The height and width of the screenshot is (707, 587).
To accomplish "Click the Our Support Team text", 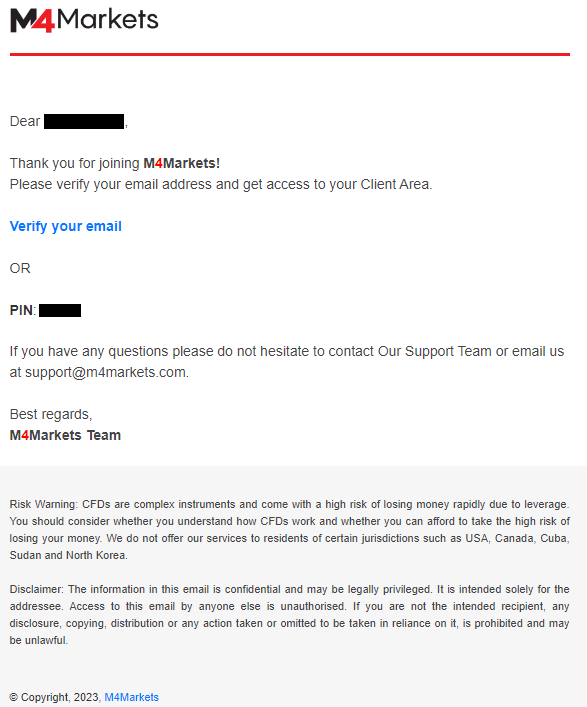I will 435,351.
